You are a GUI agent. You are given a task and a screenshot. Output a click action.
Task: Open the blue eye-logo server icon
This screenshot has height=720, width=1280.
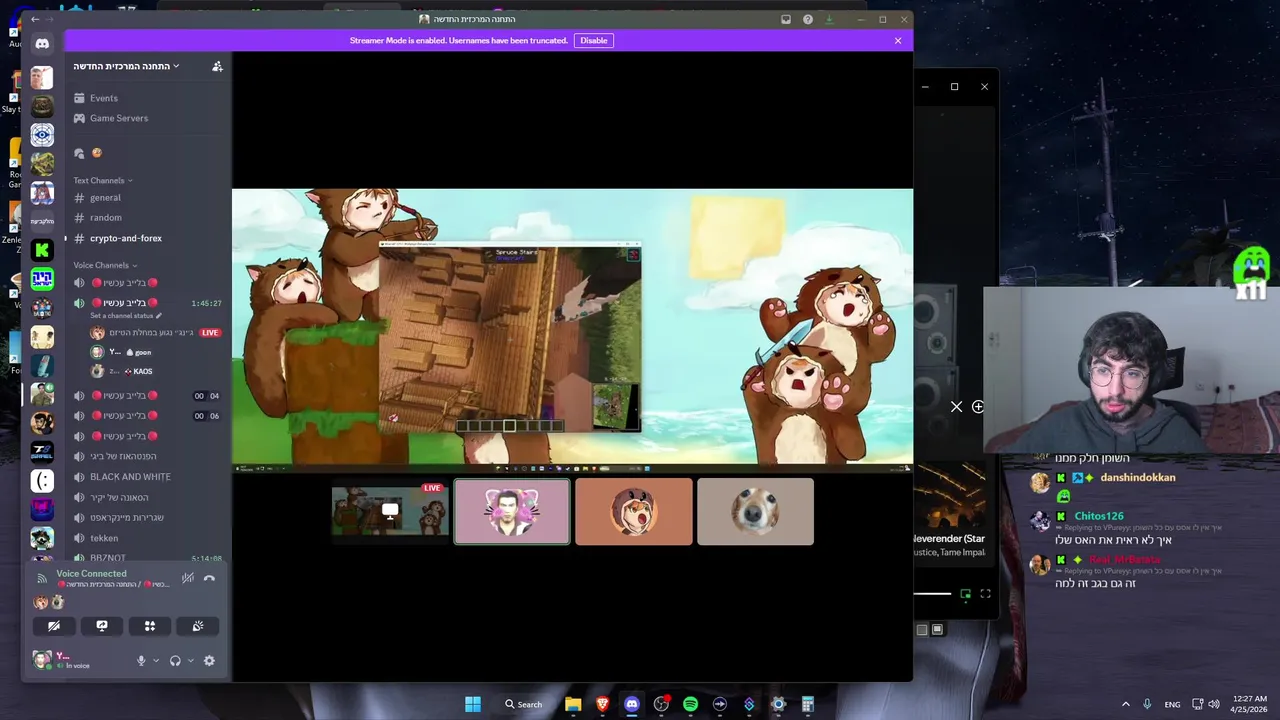42,134
